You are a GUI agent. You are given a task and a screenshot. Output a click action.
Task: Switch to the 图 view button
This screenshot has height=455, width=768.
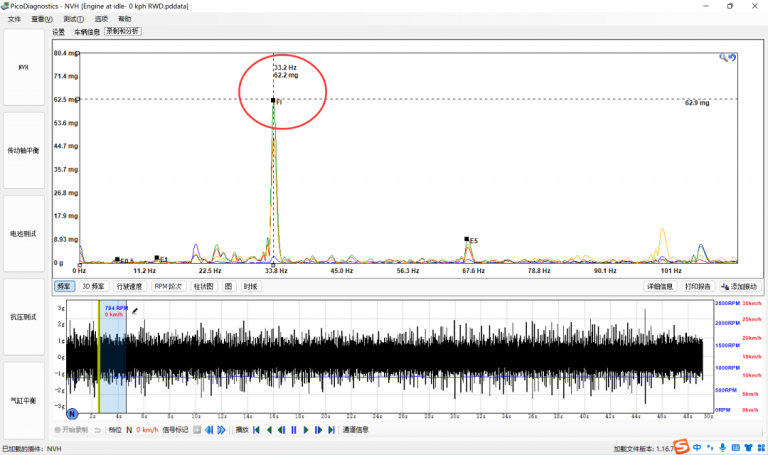tap(228, 287)
